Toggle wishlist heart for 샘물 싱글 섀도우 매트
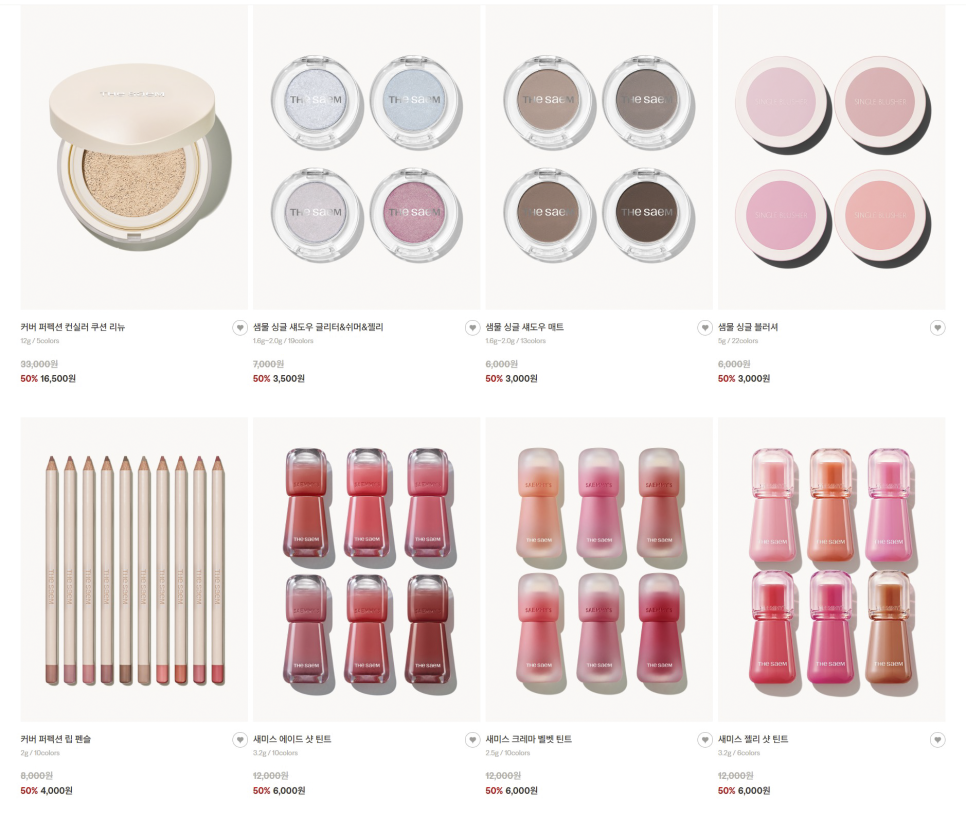 coord(705,328)
